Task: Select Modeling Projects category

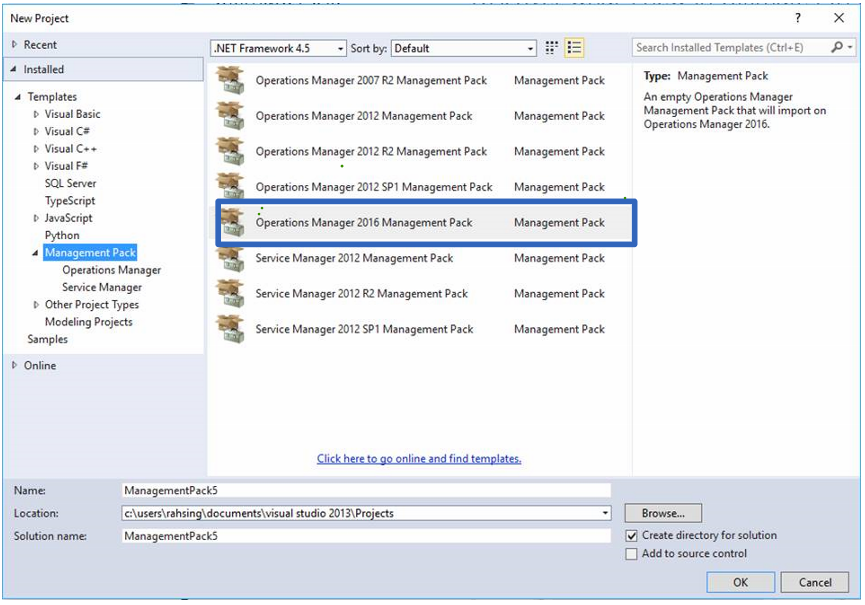Action: coord(89,322)
